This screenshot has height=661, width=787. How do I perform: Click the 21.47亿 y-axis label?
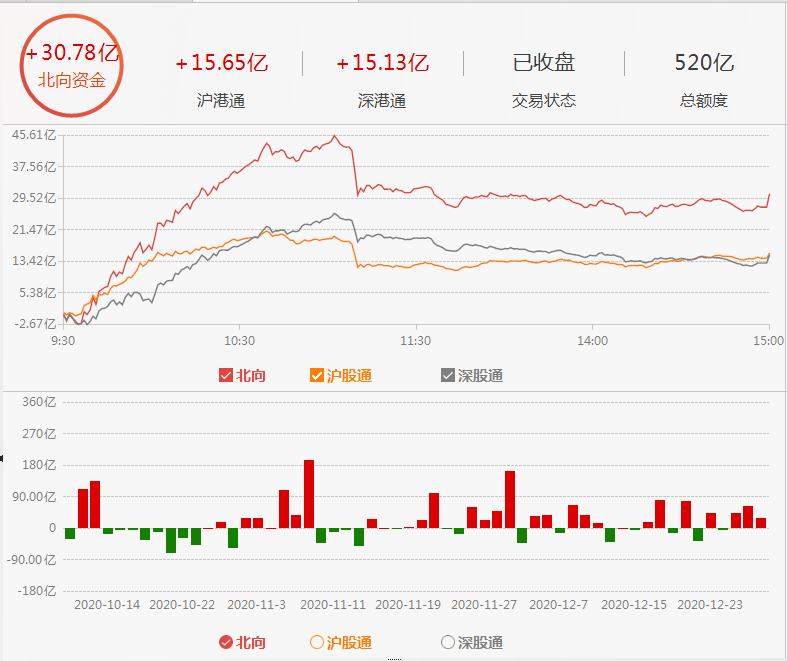(x=34, y=229)
